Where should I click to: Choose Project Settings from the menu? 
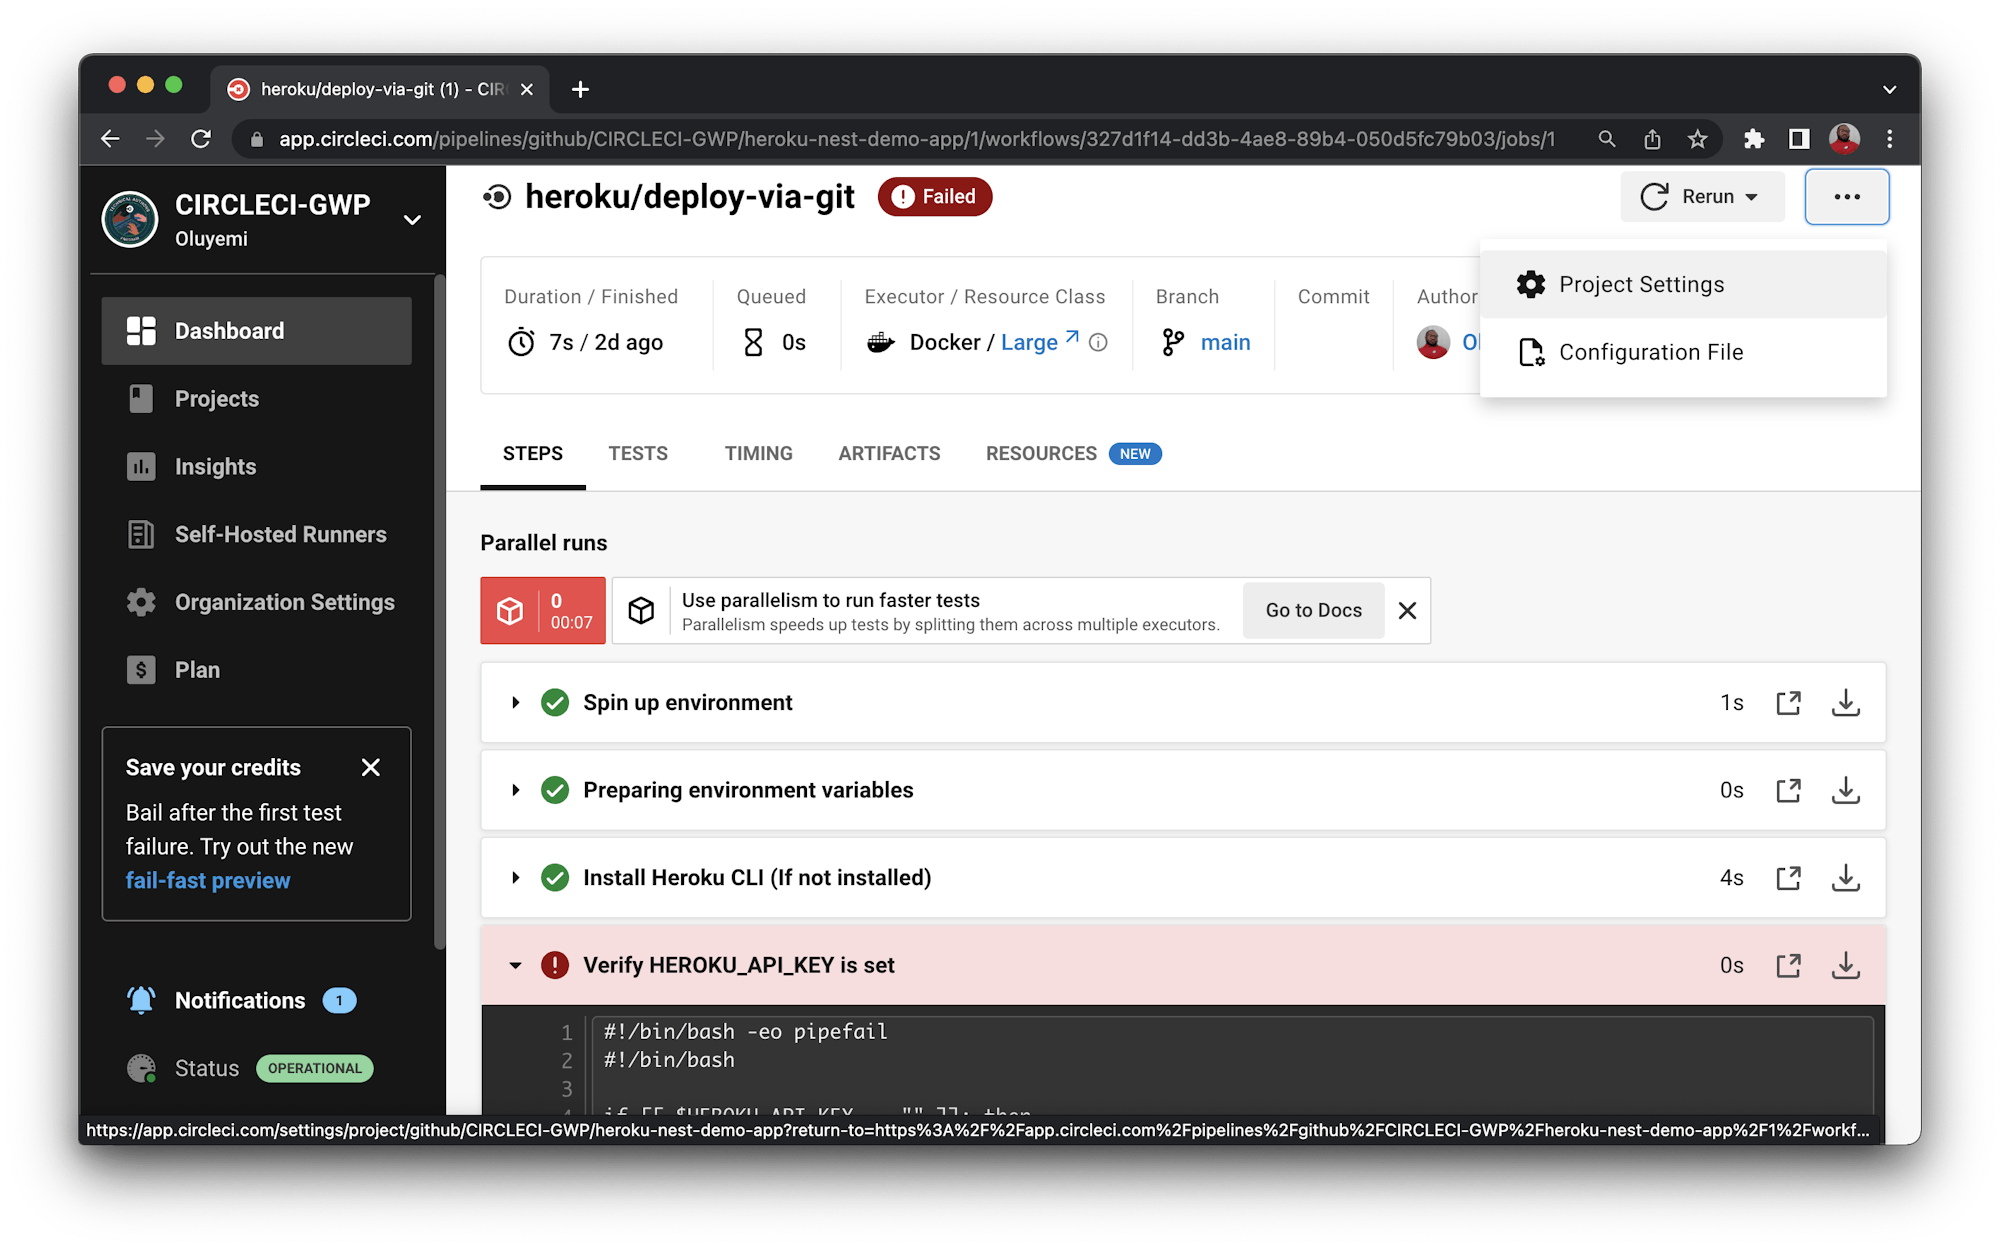pyautogui.click(x=1641, y=285)
